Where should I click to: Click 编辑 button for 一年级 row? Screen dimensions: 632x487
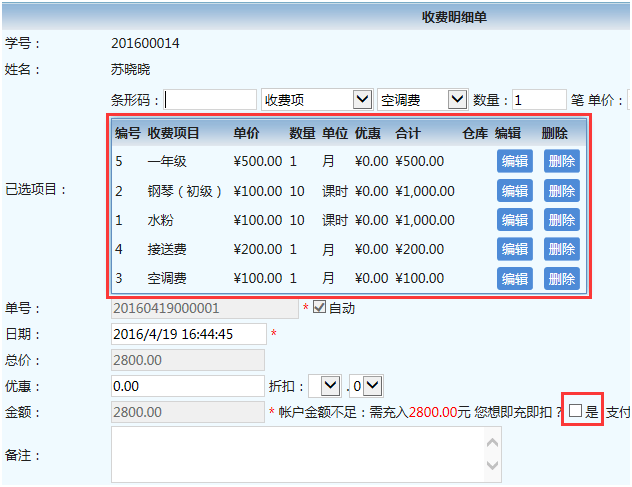(514, 161)
